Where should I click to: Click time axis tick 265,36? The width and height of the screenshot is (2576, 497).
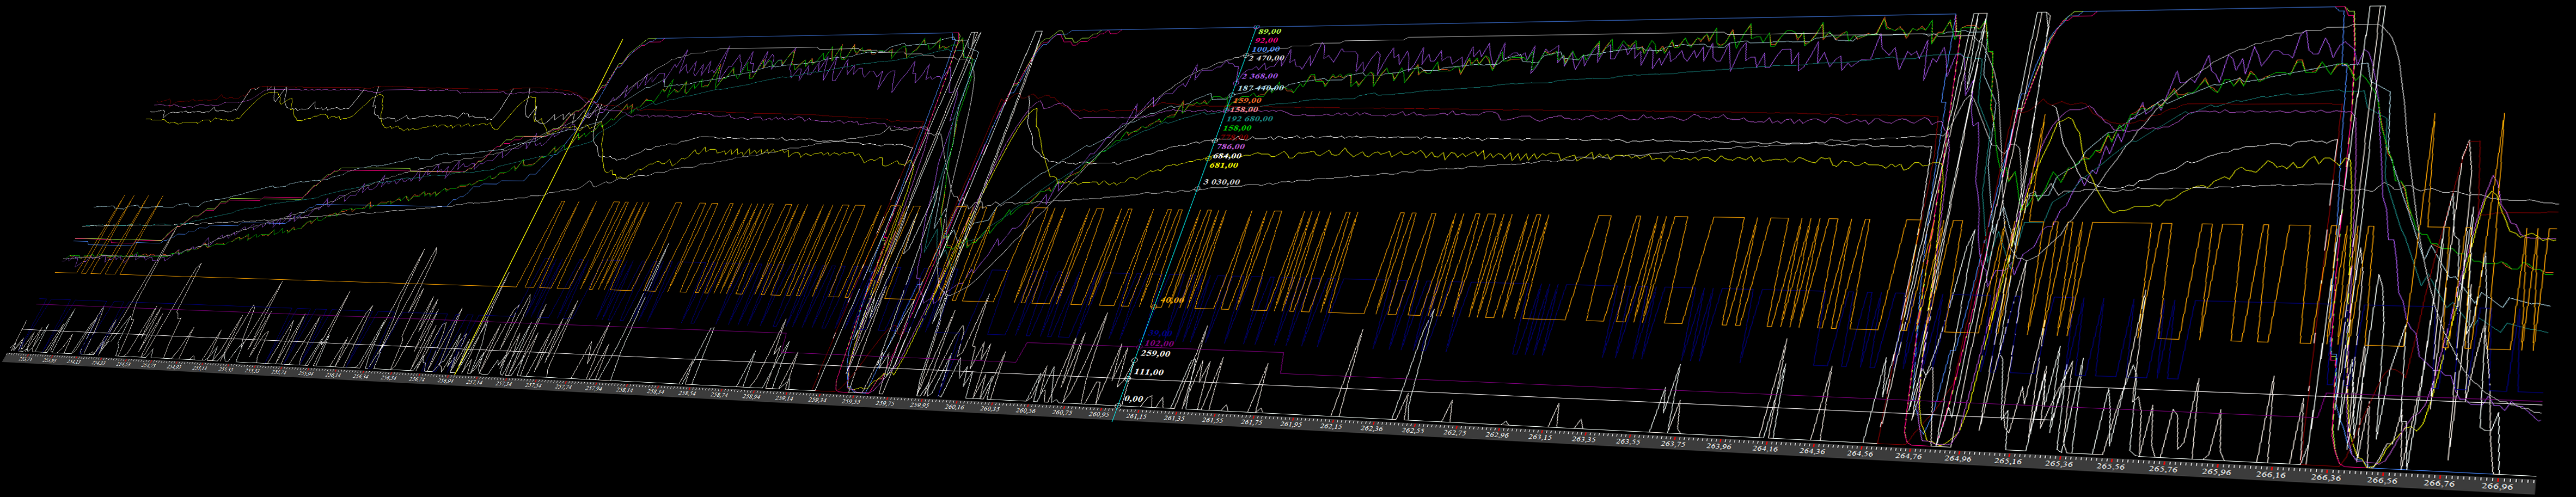pos(2059,464)
